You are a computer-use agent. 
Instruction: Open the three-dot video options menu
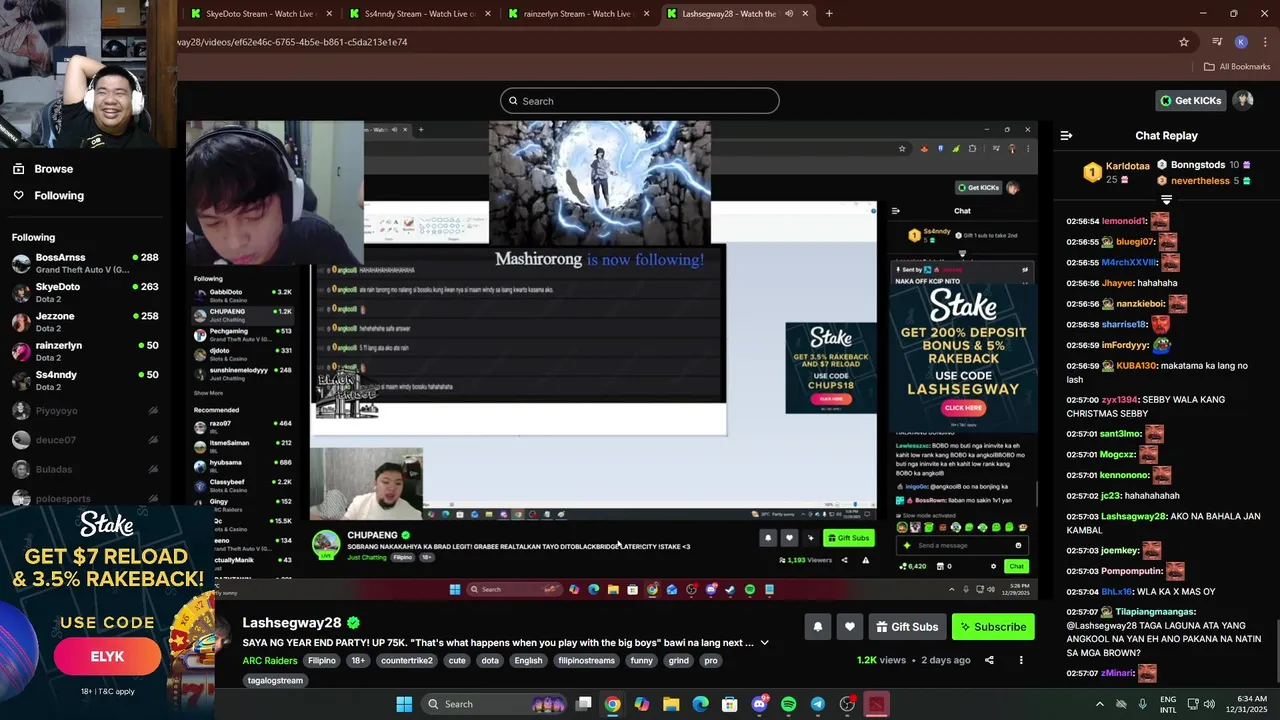pos(1021,660)
